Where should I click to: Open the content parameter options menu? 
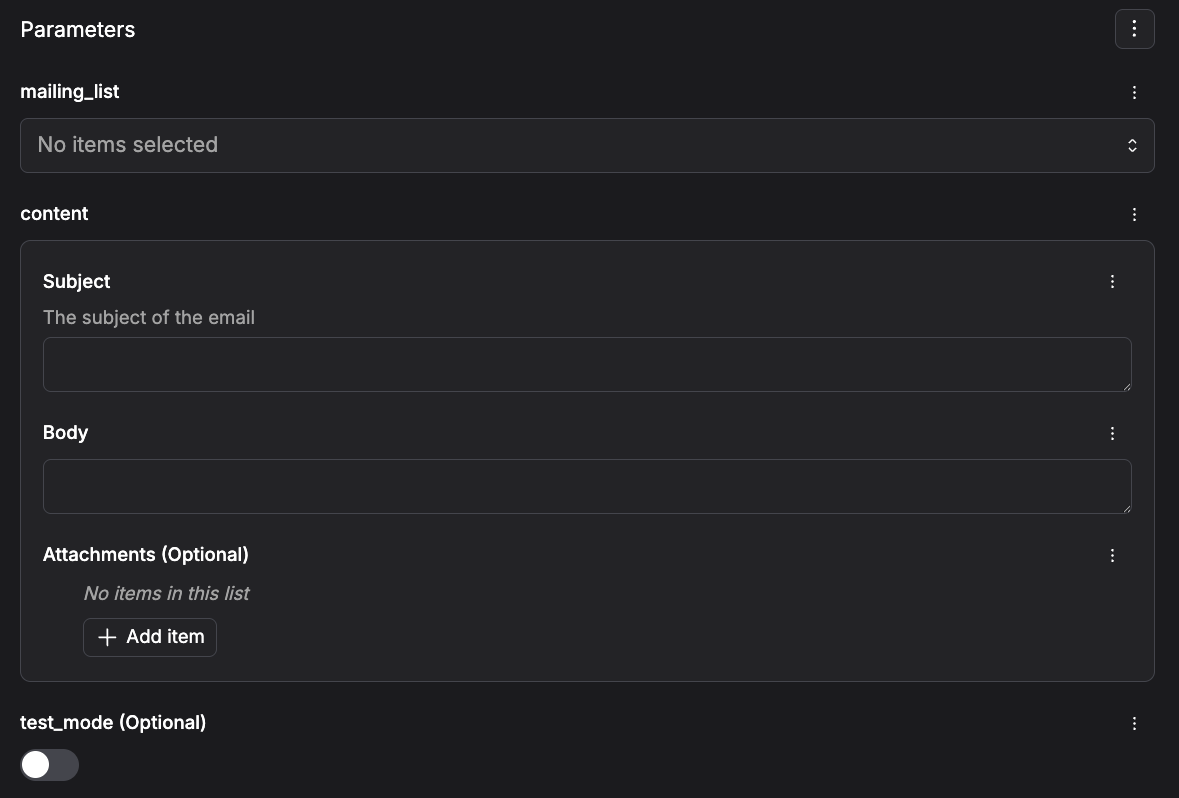pyautogui.click(x=1134, y=214)
